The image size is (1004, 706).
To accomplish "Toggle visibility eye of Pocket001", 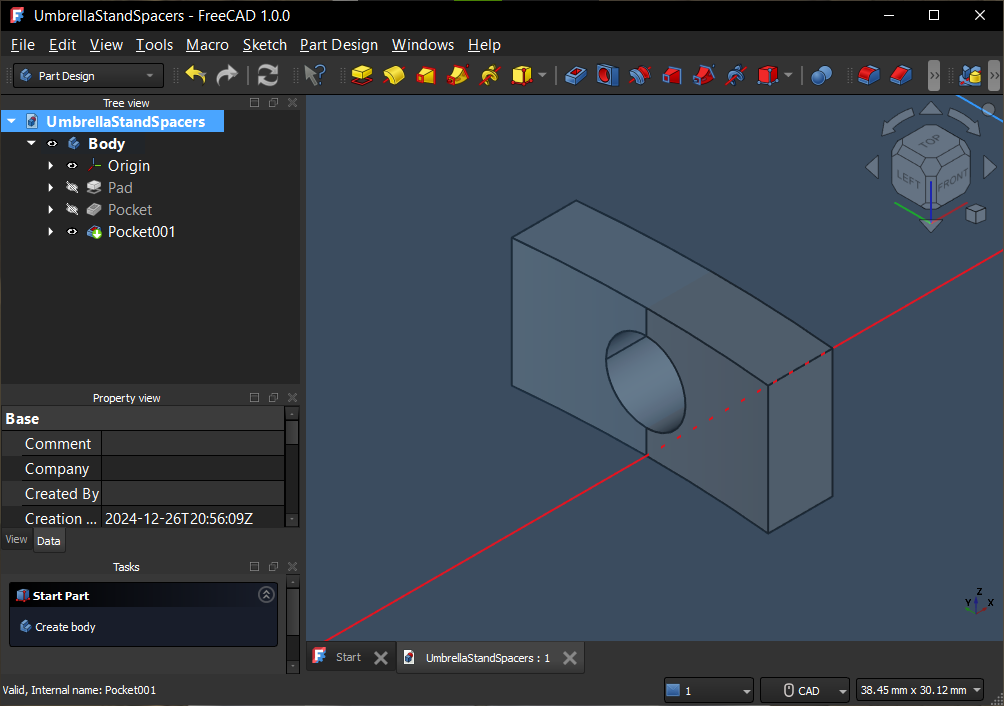I will click(x=72, y=232).
